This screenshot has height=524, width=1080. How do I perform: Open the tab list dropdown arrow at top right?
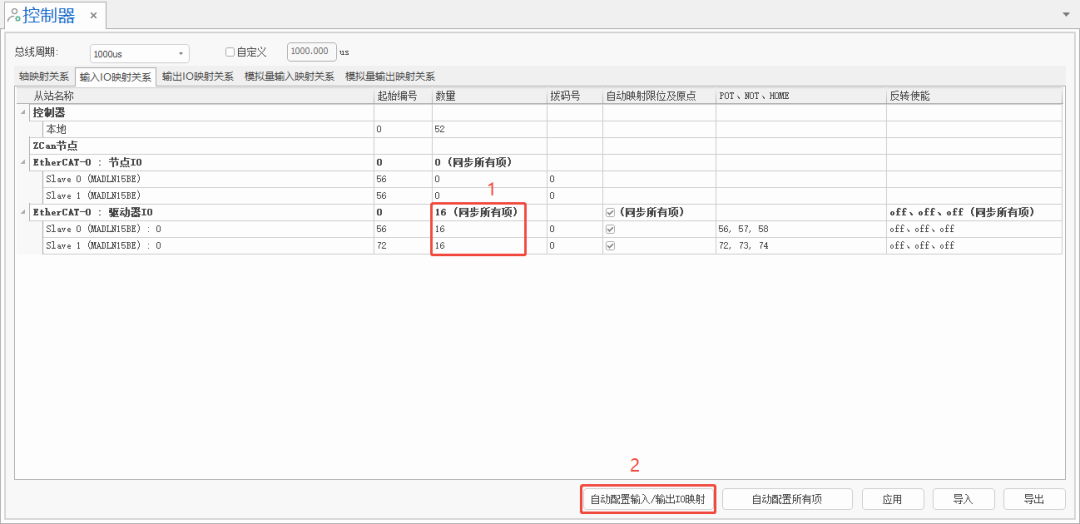click(1066, 14)
